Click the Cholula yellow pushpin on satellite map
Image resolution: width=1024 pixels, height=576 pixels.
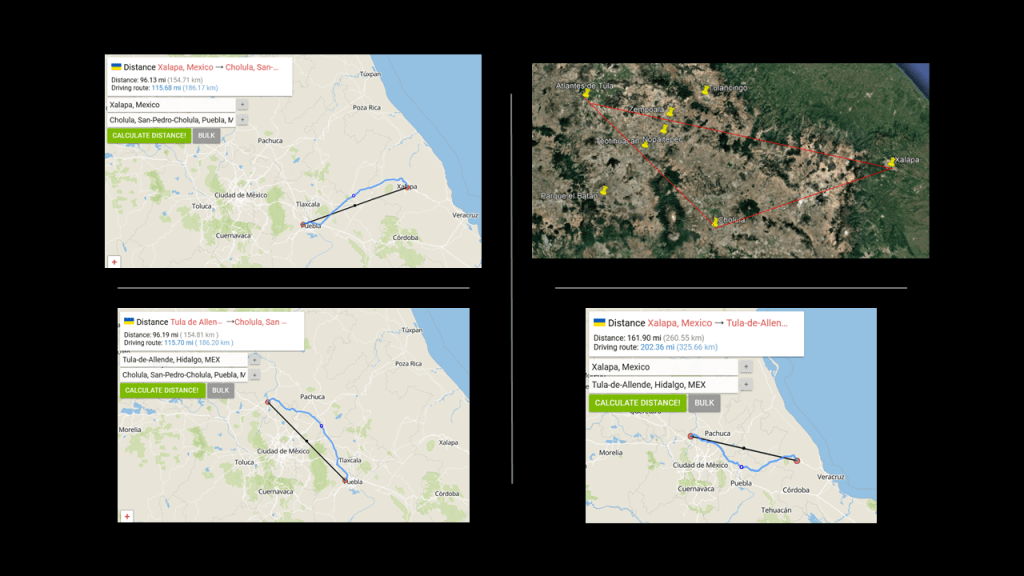[716, 222]
